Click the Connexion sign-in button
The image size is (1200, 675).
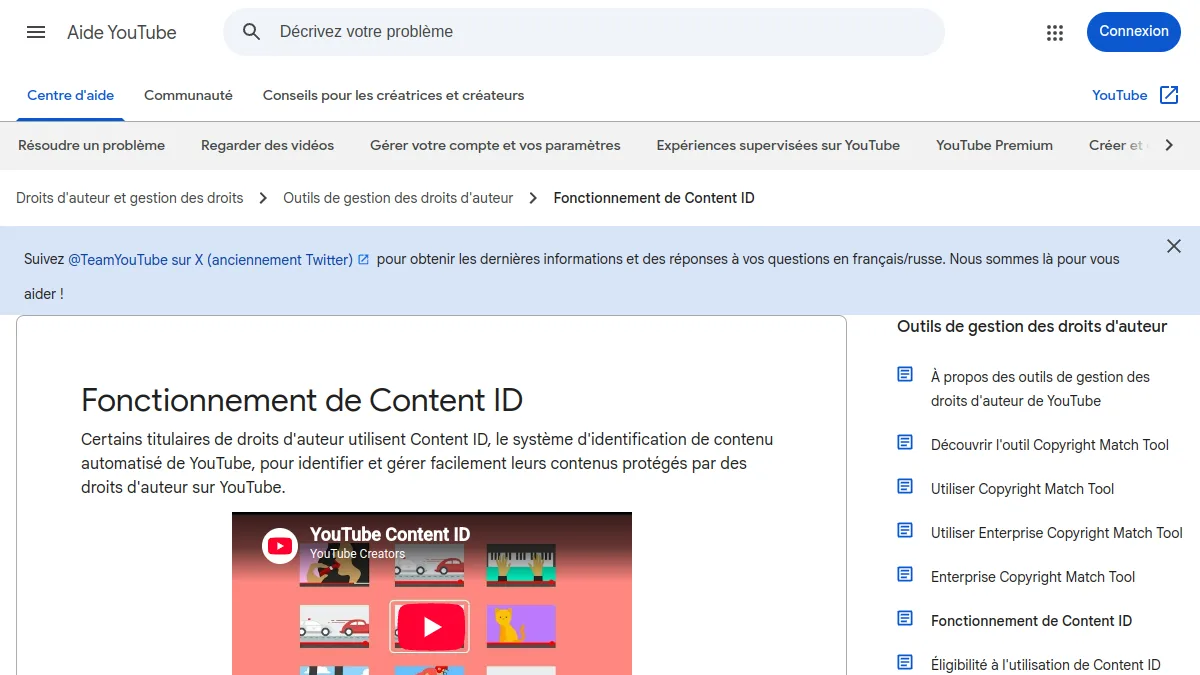1134,32
